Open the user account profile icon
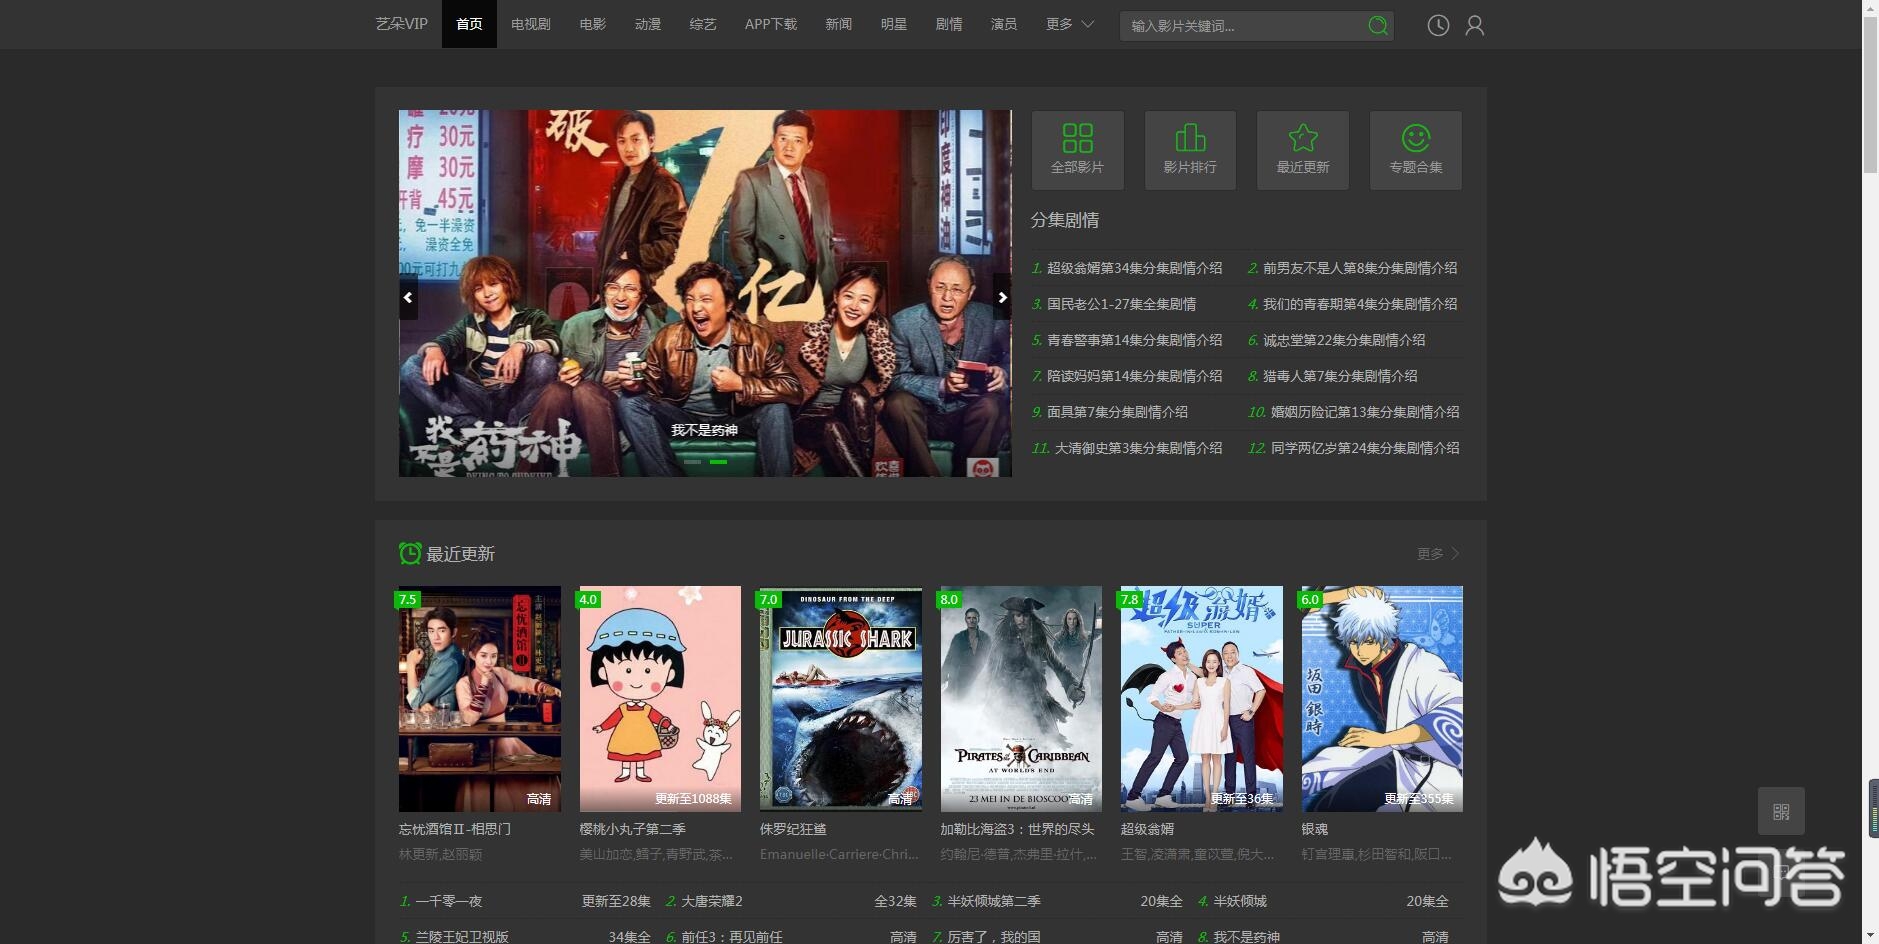This screenshot has height=944, width=1879. [1474, 26]
